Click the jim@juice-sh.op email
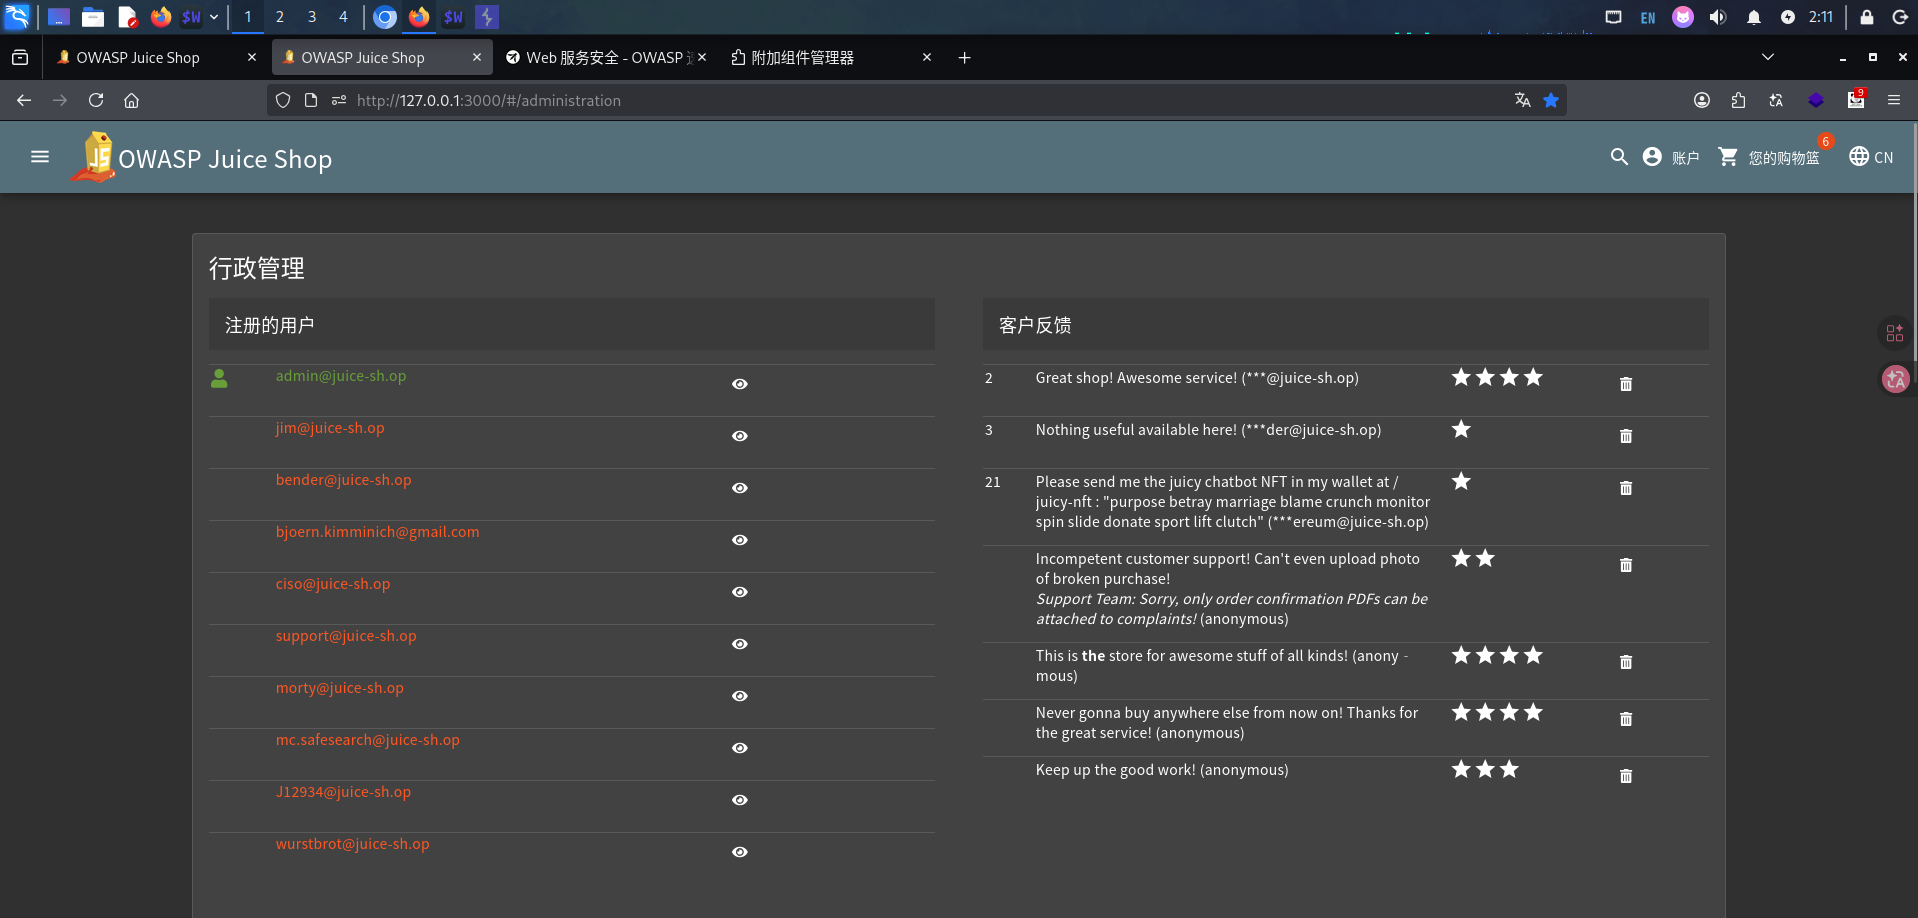 330,428
